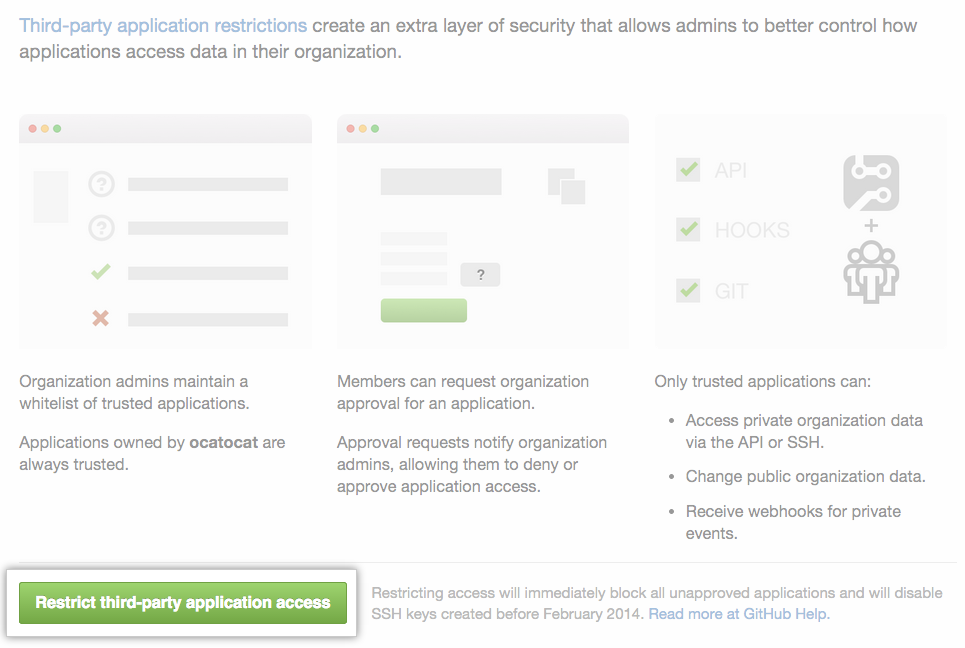Click the green checkmark in whitelist illustration
Viewport: 965px width, 648px height.
(101, 272)
